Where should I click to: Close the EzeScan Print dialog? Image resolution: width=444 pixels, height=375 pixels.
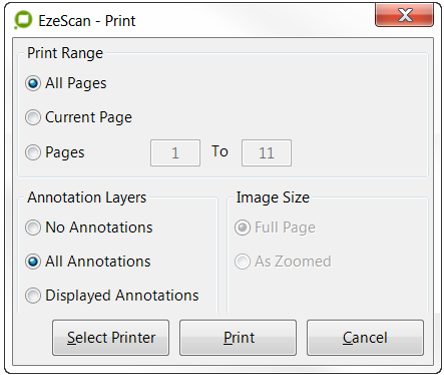point(404,15)
